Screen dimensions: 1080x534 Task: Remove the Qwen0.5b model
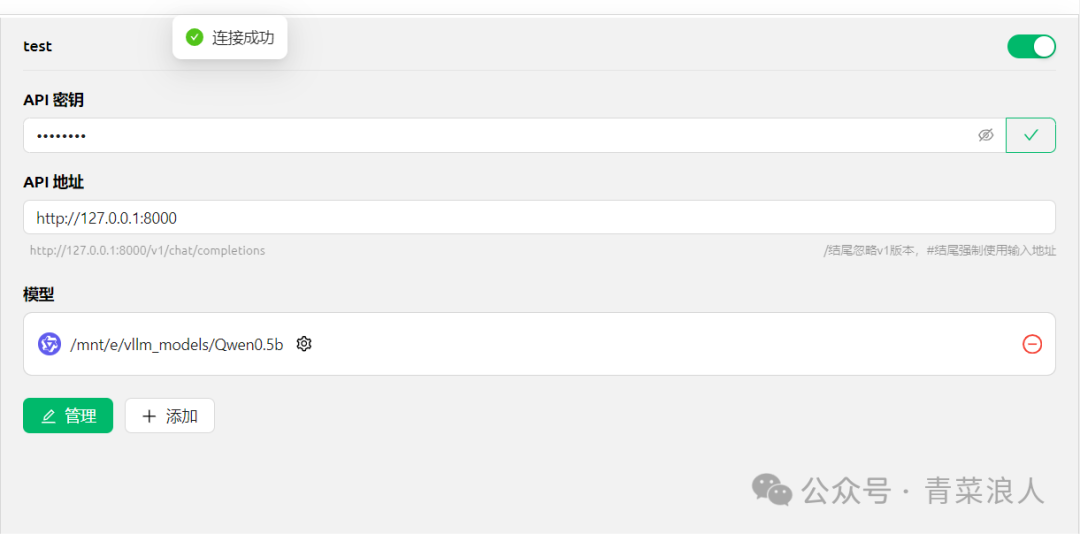pos(1032,344)
